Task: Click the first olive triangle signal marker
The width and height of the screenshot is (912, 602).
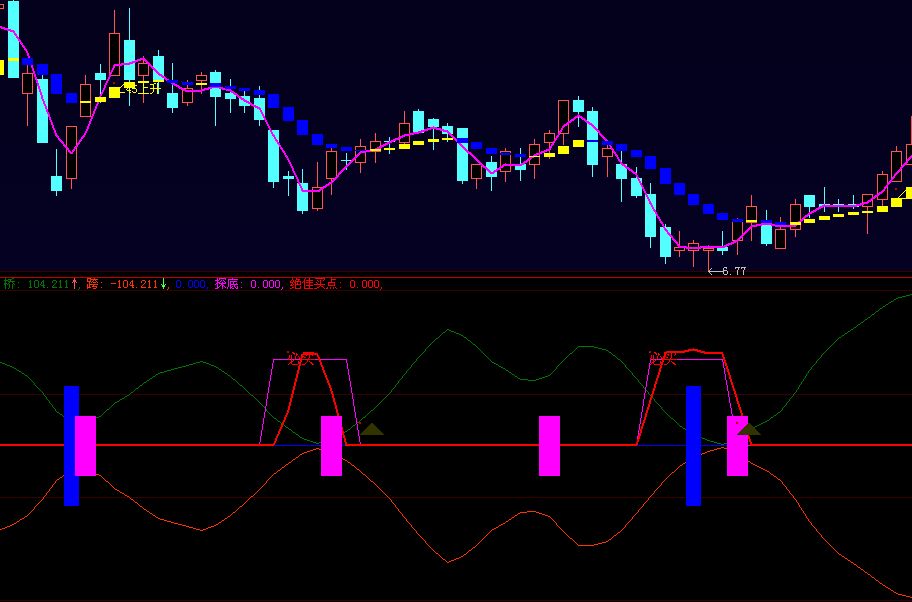Action: pyautogui.click(x=372, y=429)
